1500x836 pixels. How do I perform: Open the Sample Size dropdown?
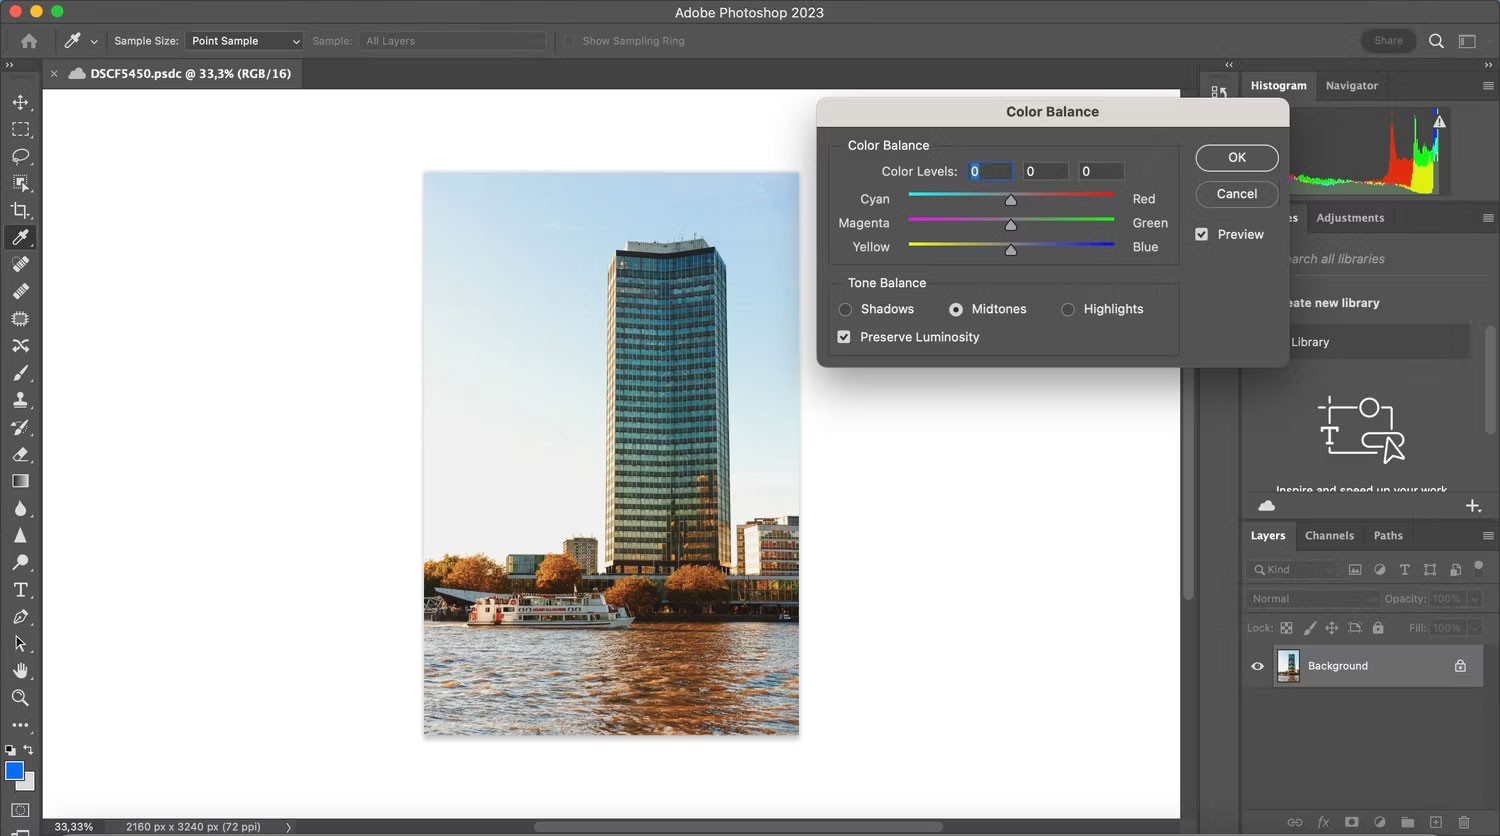[244, 41]
